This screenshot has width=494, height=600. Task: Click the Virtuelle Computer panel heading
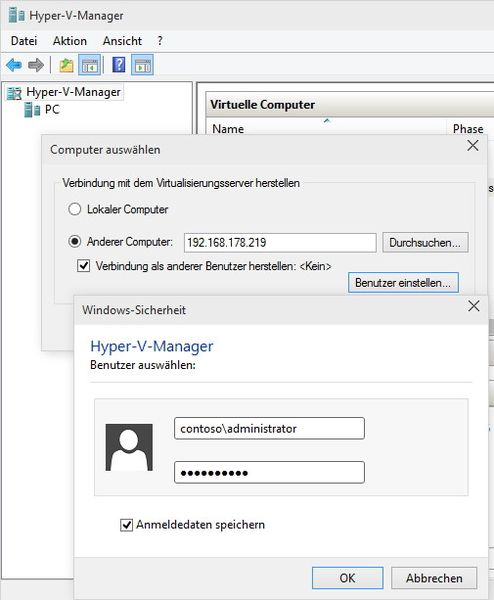[262, 104]
